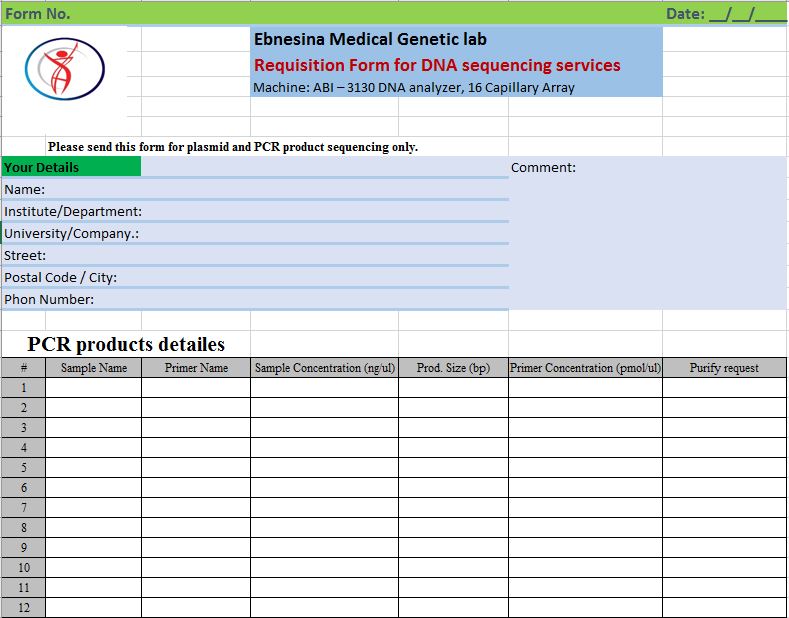Select row number 5 cell
Screen dimensions: 789x618
24,468
